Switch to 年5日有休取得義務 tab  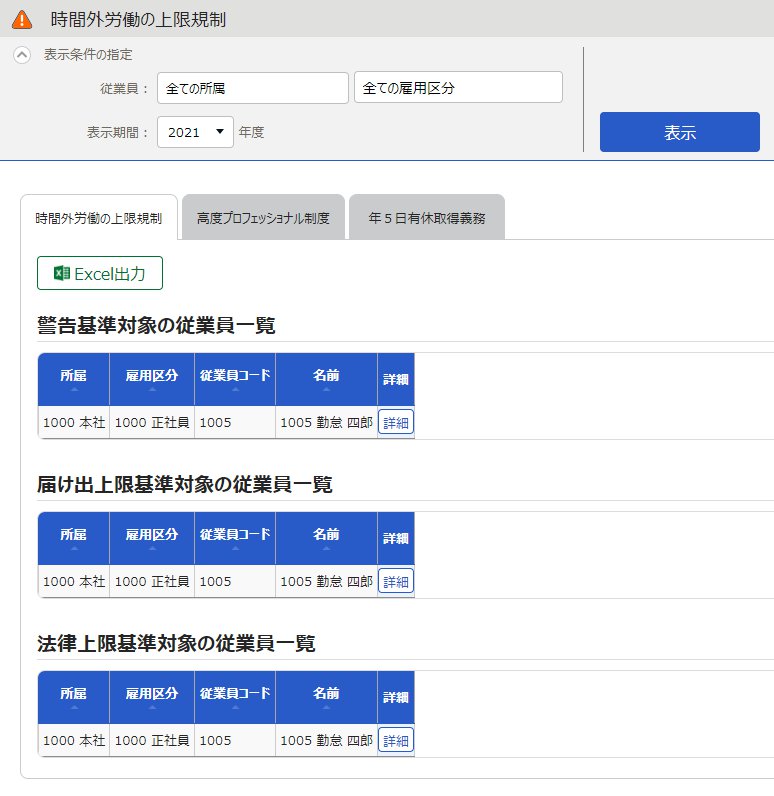(x=427, y=218)
